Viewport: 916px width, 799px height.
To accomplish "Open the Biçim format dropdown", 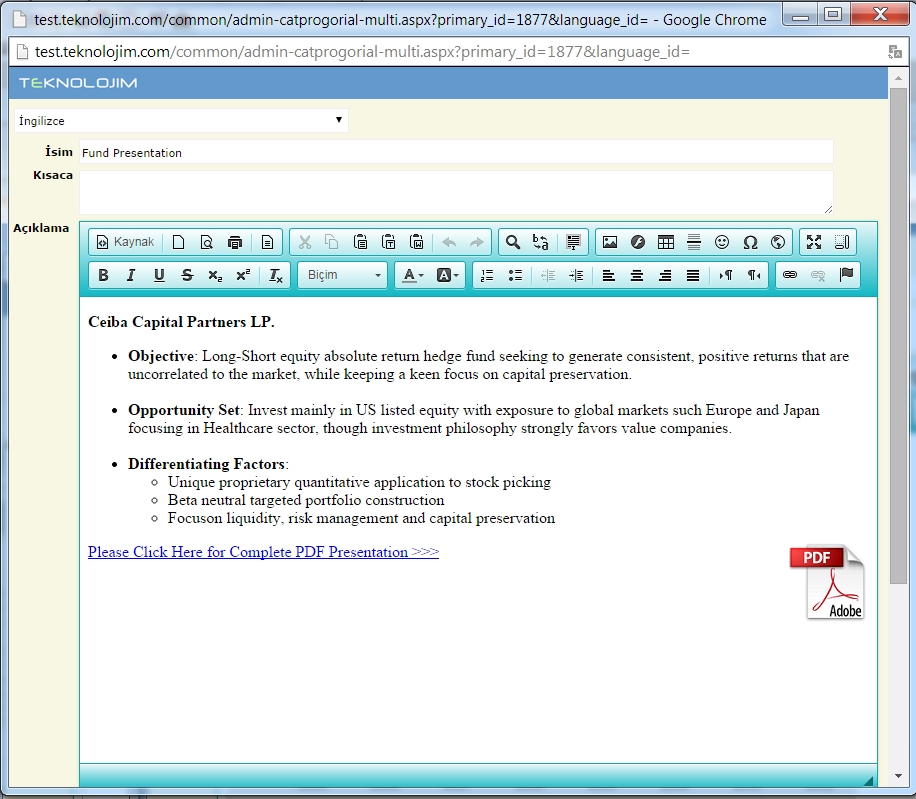I will click(343, 275).
